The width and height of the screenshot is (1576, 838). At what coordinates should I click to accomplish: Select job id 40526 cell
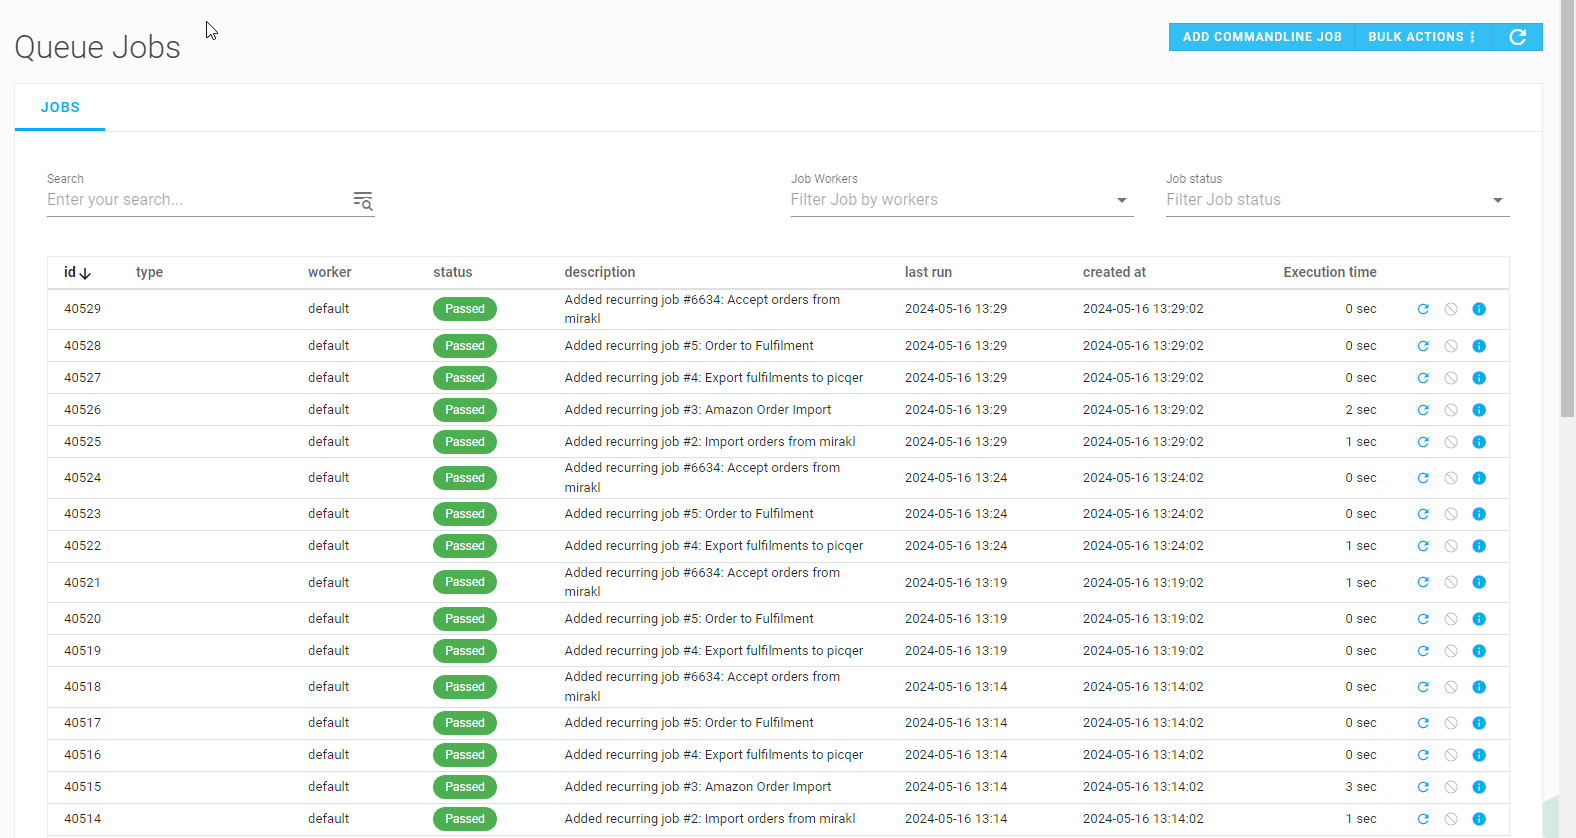tap(82, 410)
